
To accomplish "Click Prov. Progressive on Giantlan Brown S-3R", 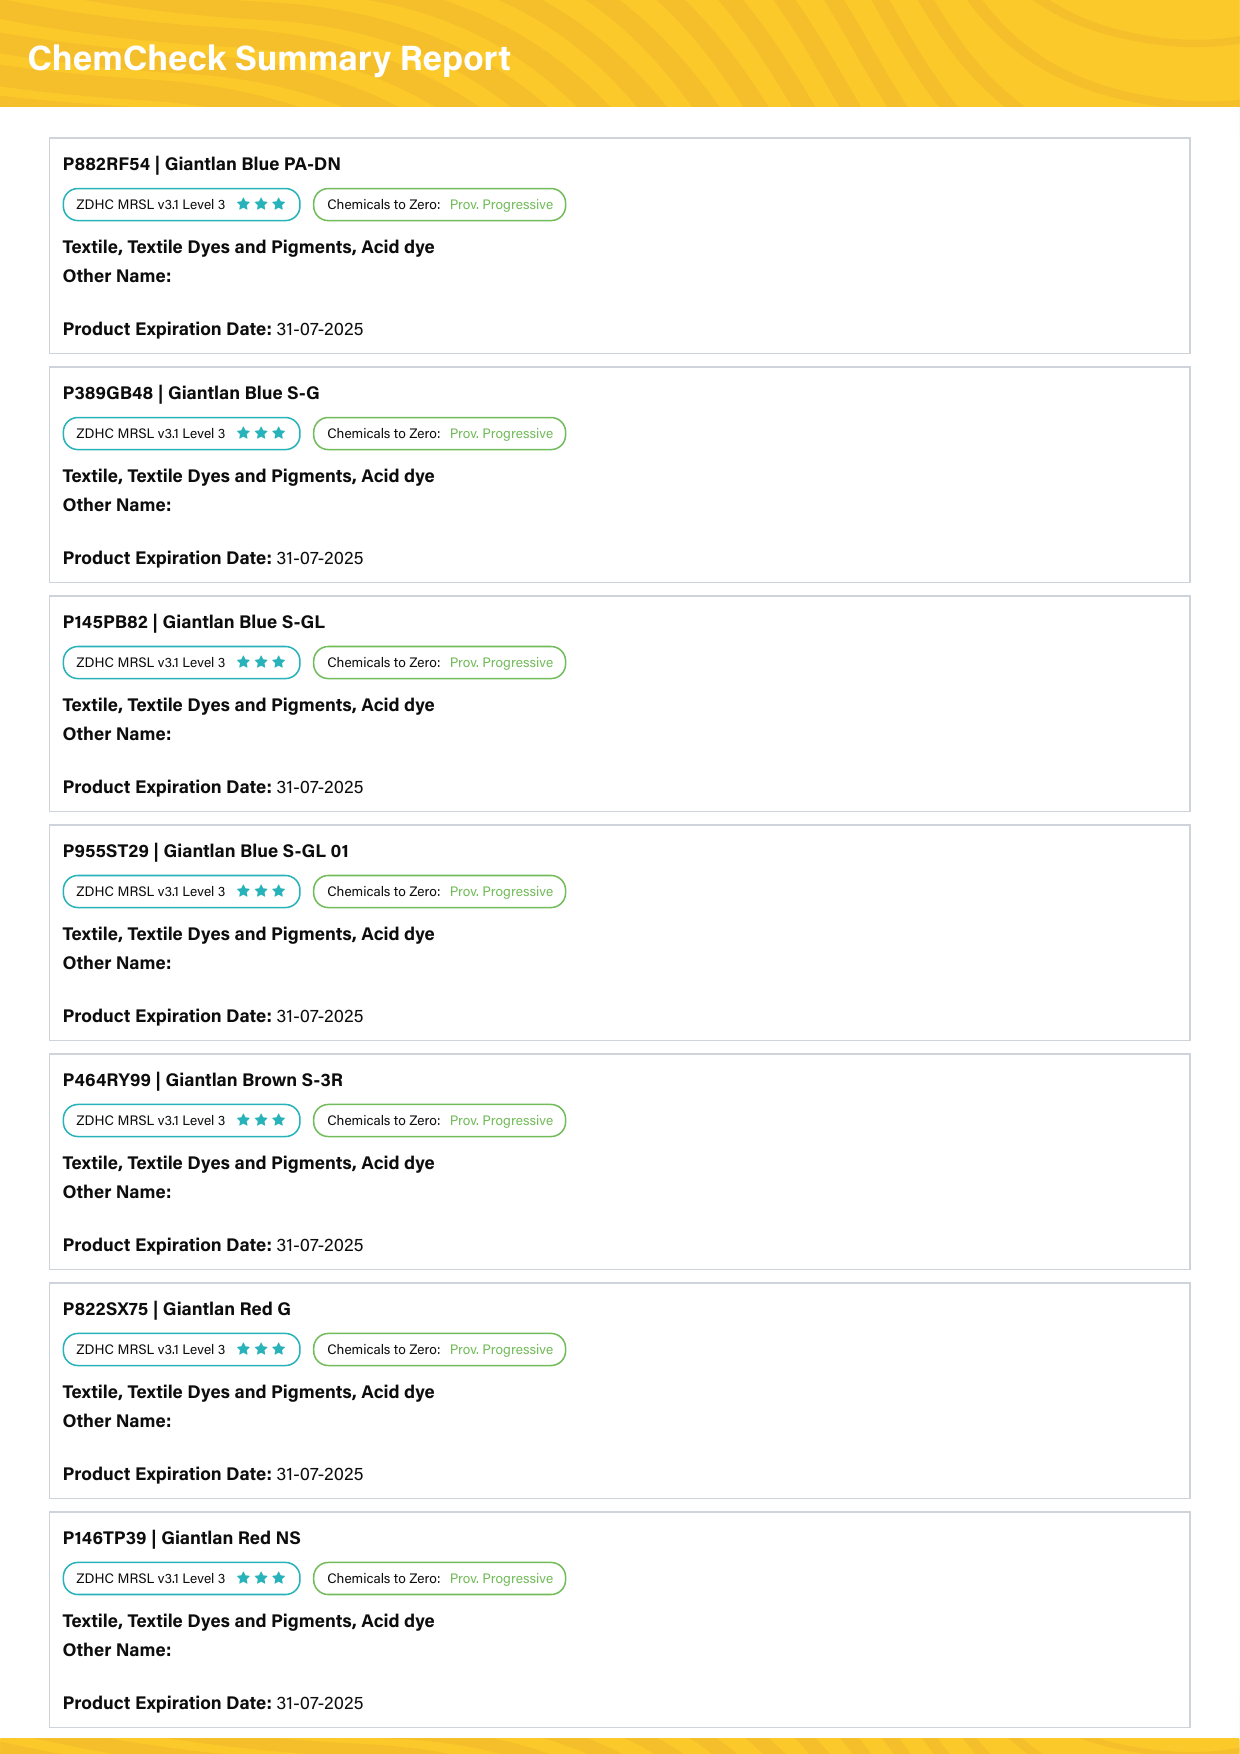I will point(501,1120).
